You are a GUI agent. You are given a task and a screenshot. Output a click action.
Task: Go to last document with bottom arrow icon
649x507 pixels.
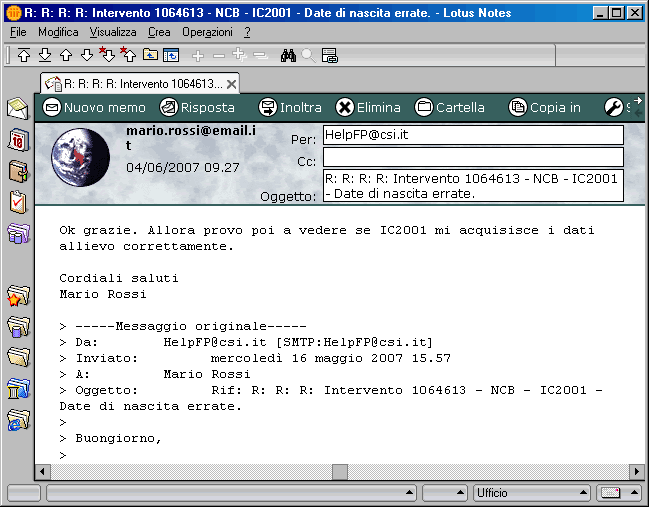45,55
